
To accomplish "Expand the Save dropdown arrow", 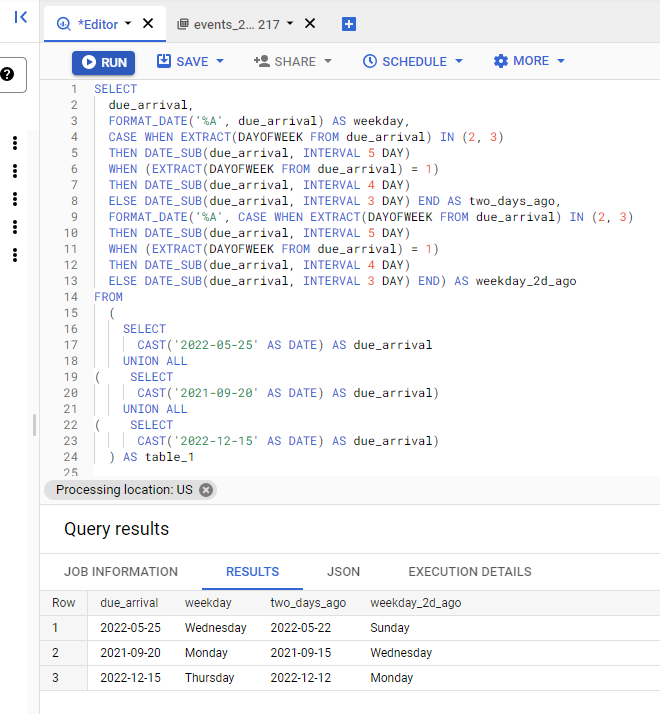I will (x=220, y=61).
